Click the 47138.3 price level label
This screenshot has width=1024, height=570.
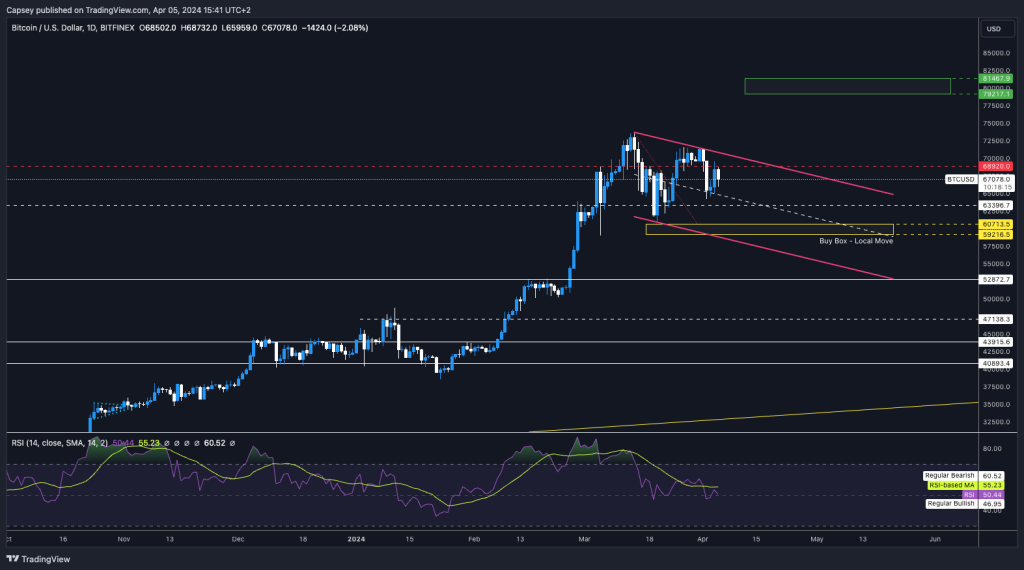coord(997,320)
